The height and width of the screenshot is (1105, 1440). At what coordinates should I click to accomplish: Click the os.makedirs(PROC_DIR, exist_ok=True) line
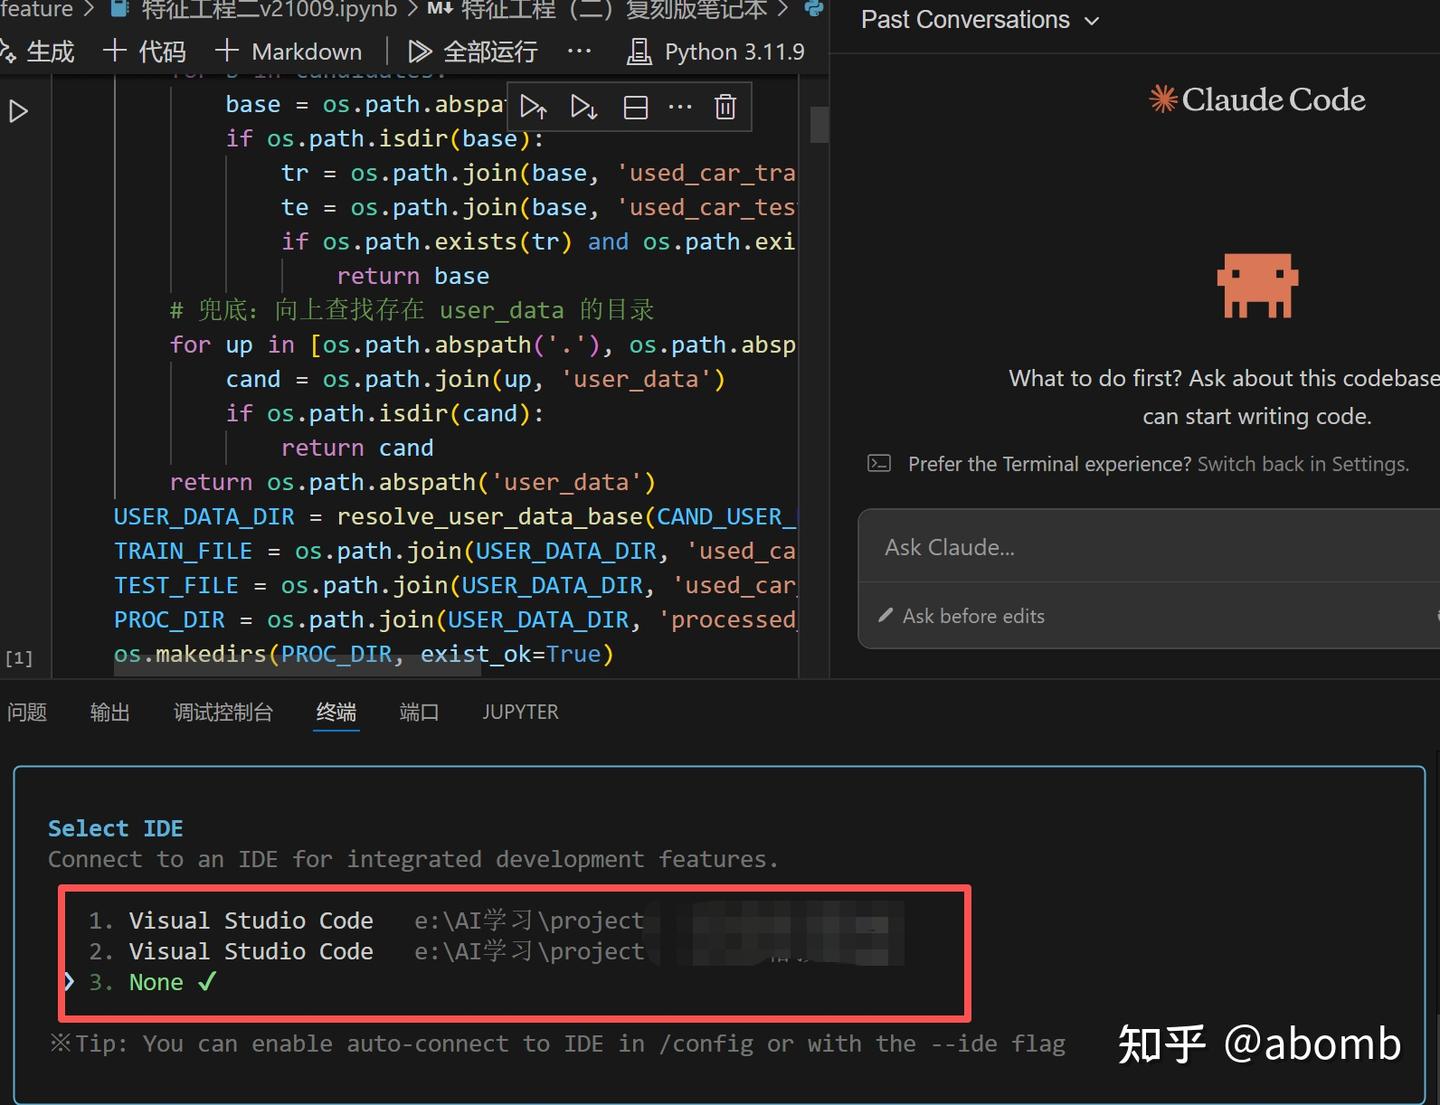(364, 654)
